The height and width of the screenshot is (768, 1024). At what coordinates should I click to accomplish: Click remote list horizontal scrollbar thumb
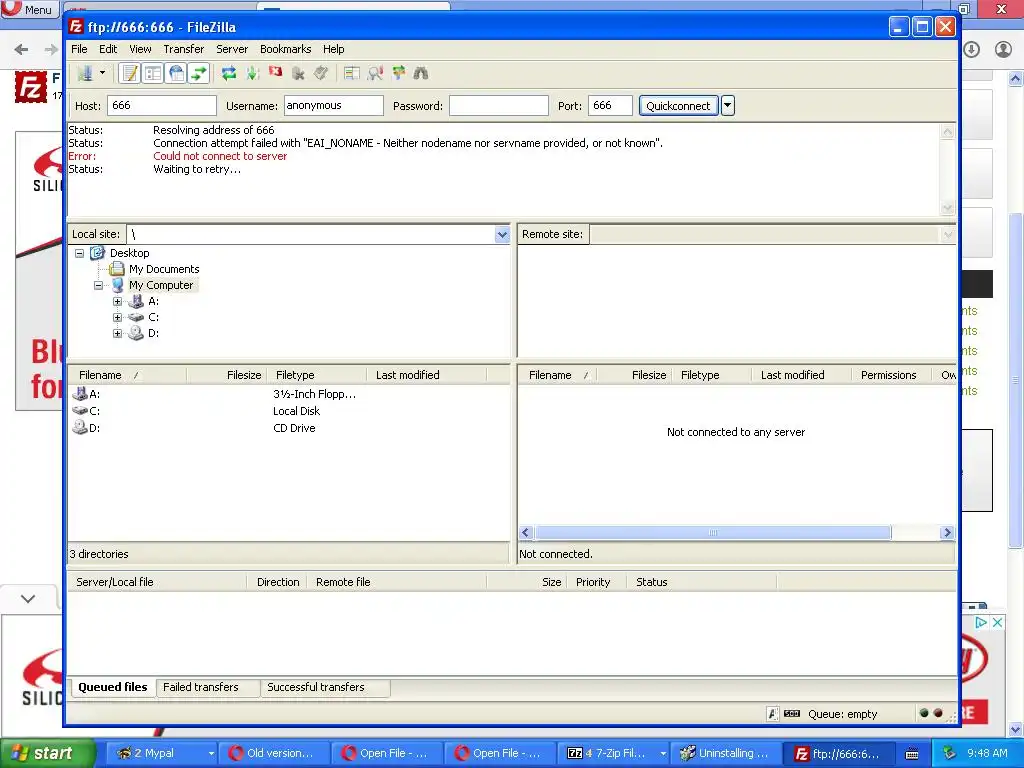712,533
